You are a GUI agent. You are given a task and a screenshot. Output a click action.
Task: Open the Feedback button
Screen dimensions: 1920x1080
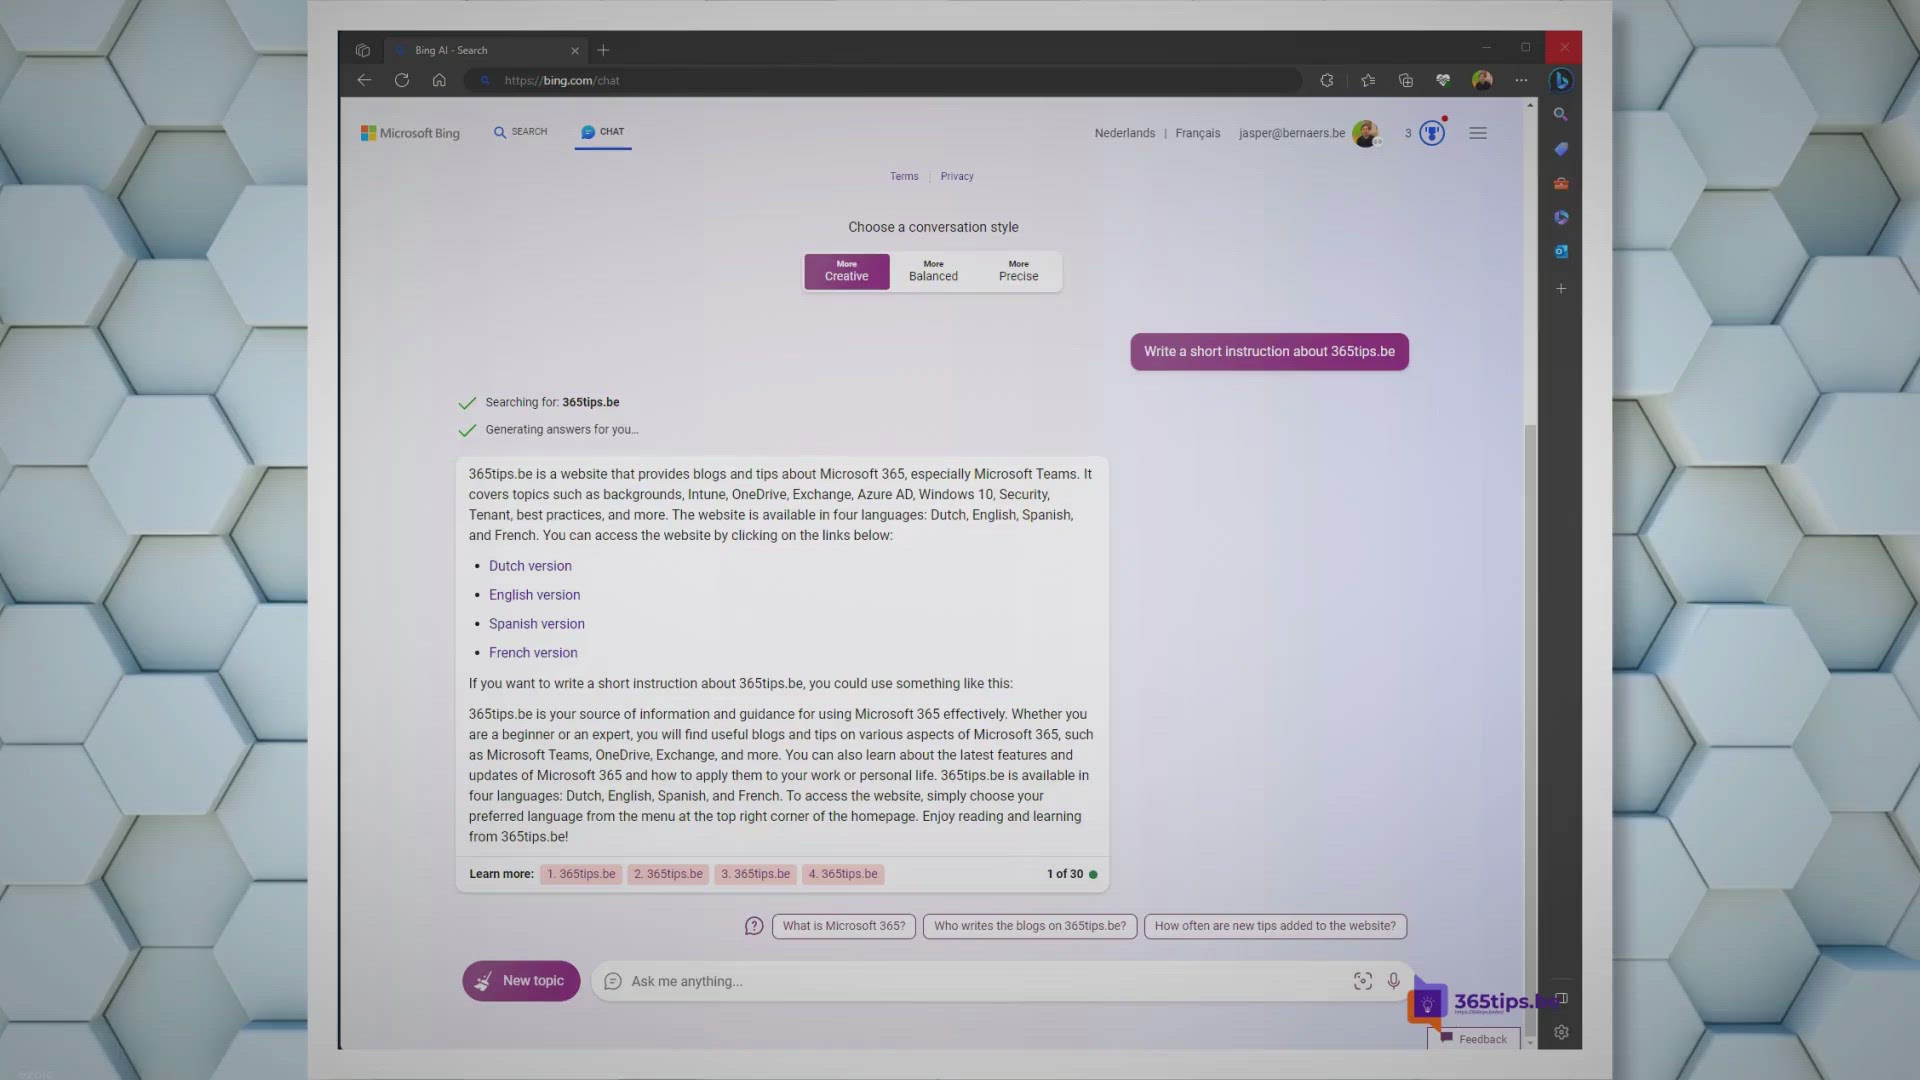(1474, 1039)
